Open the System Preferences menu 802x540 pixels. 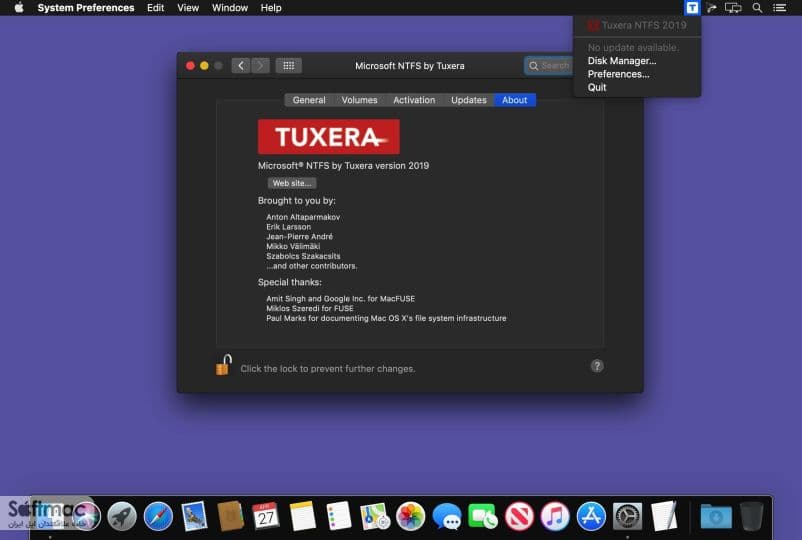coord(86,8)
